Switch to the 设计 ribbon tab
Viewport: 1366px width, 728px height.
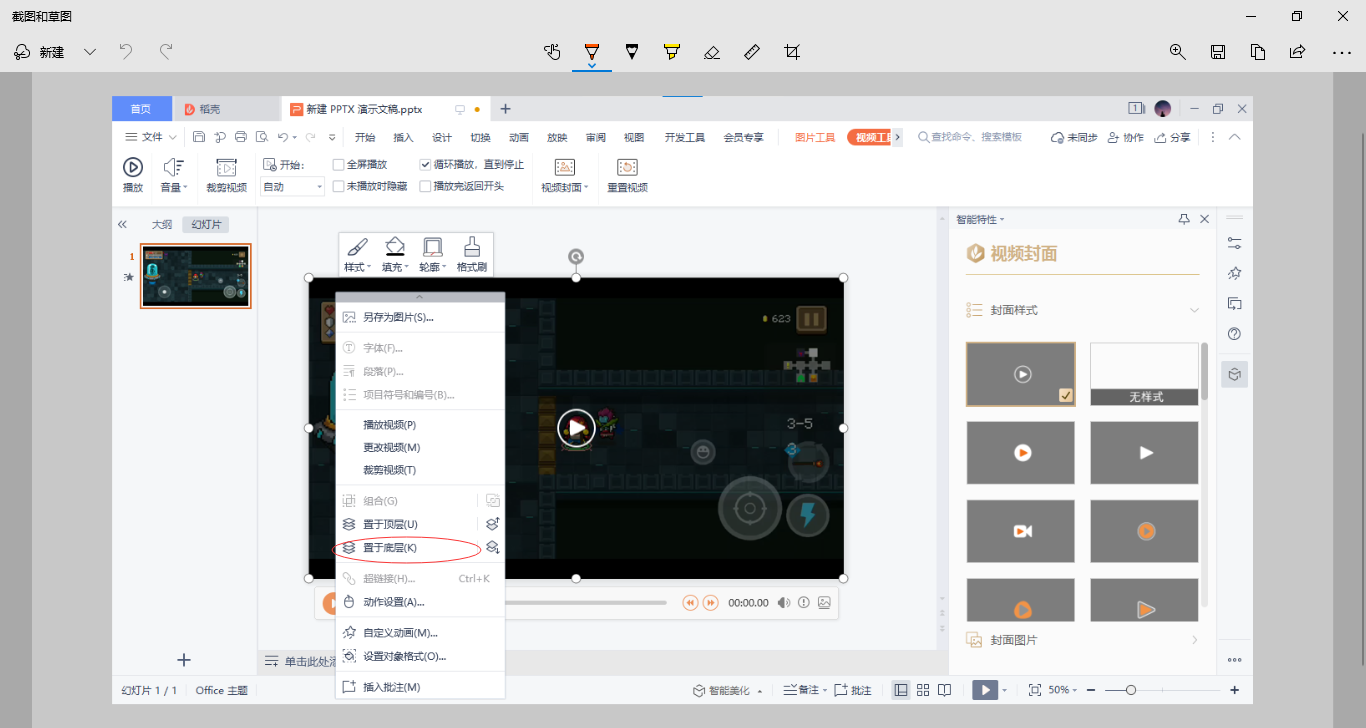click(x=442, y=138)
